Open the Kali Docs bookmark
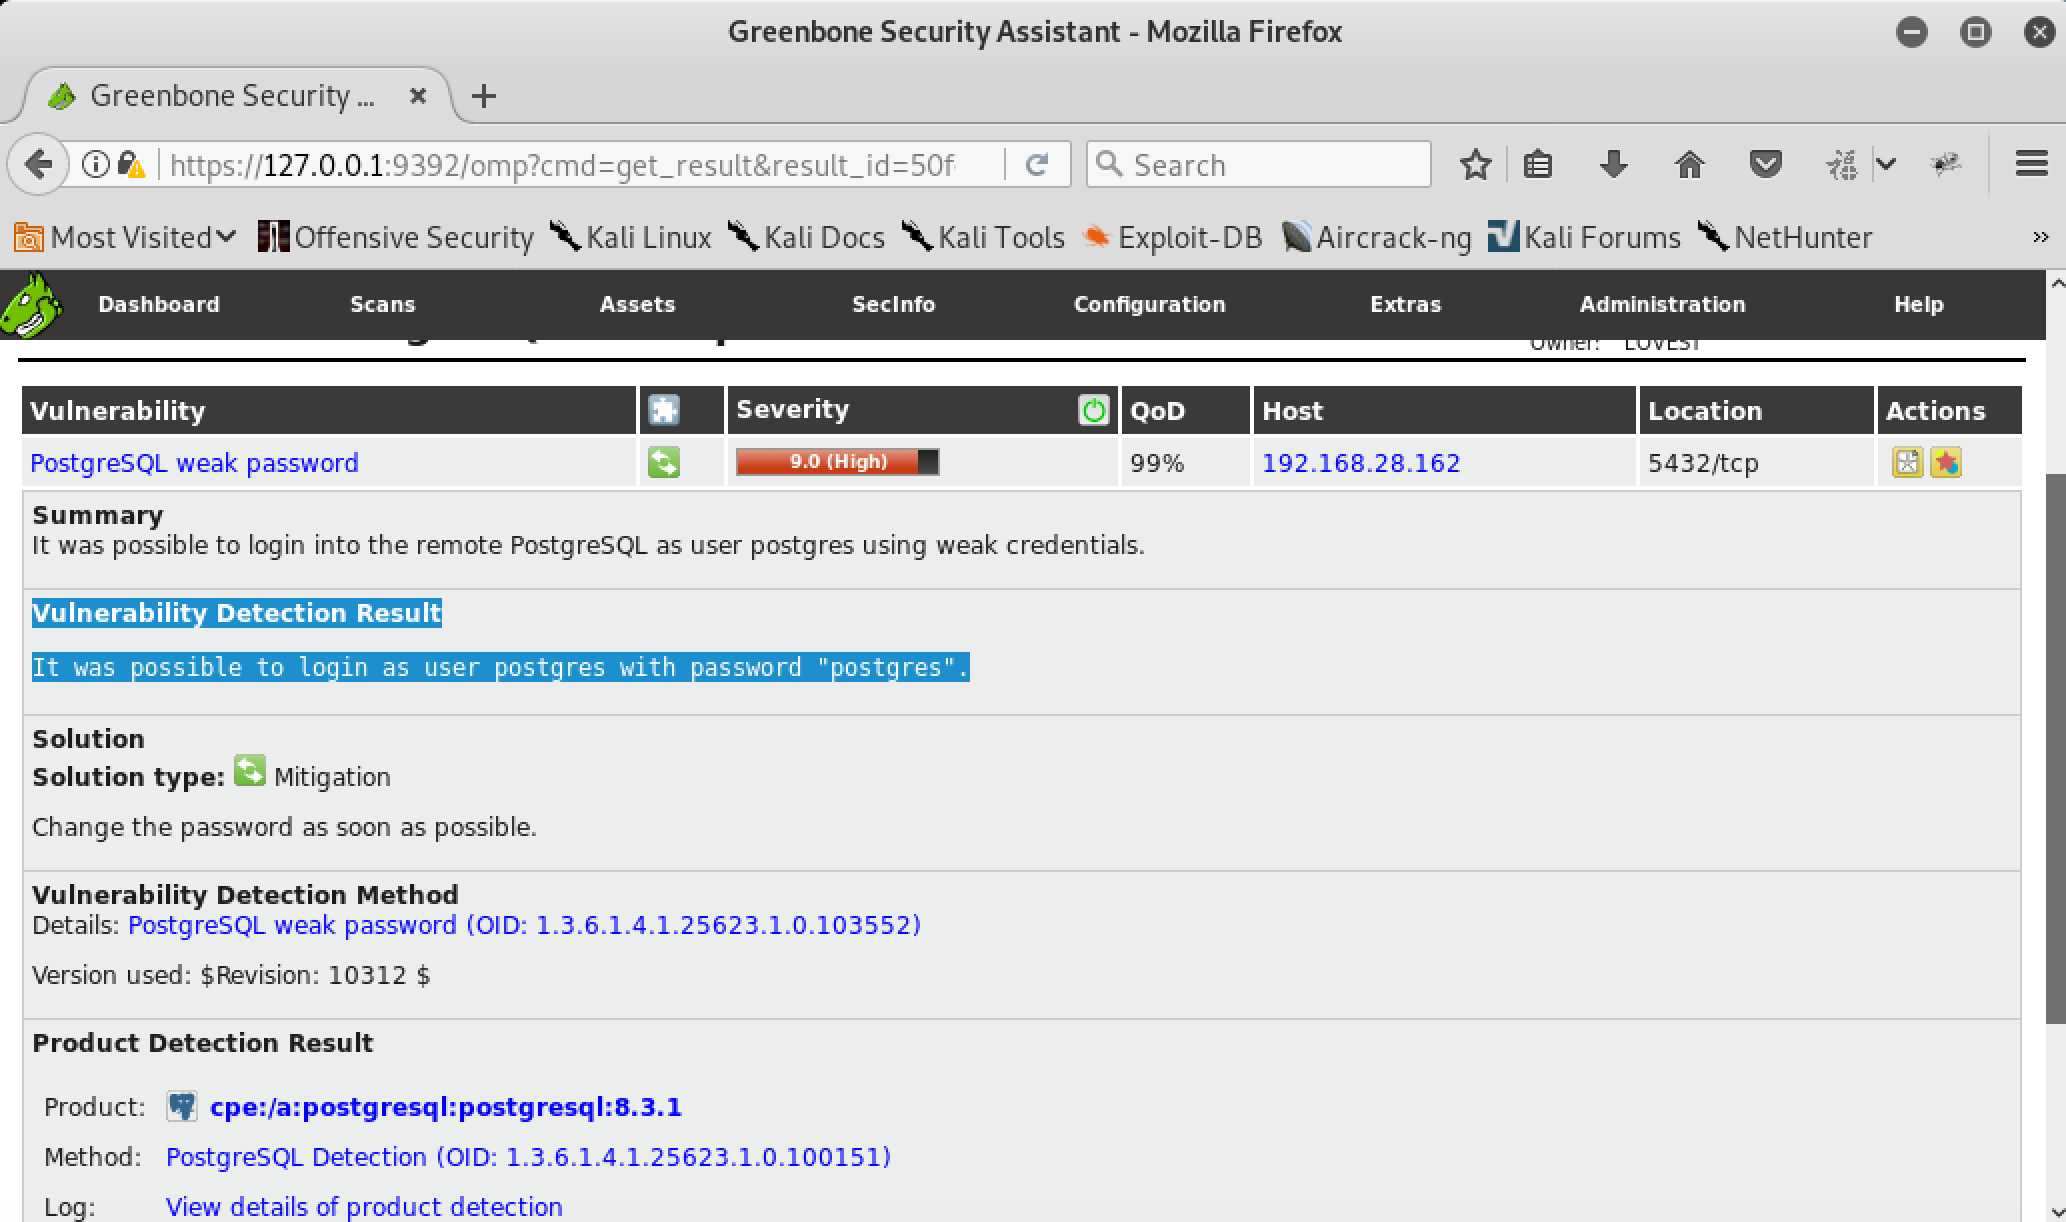 [x=806, y=237]
